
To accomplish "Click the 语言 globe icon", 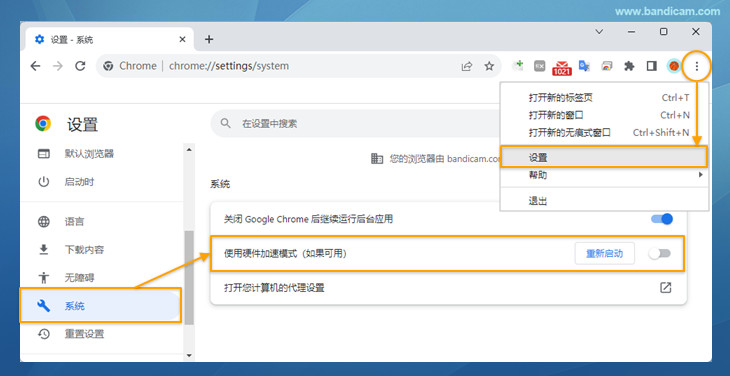I will [44, 222].
